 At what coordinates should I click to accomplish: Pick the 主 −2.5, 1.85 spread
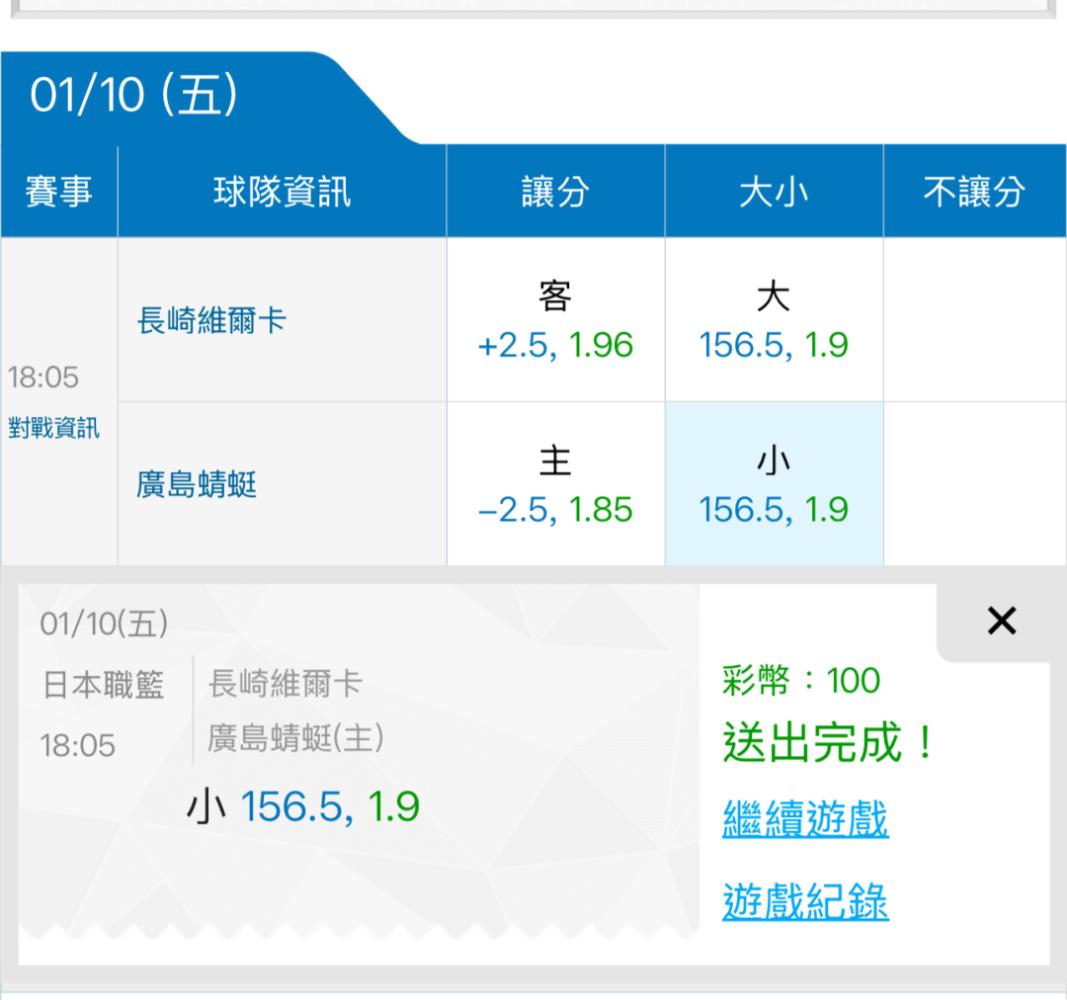[555, 484]
